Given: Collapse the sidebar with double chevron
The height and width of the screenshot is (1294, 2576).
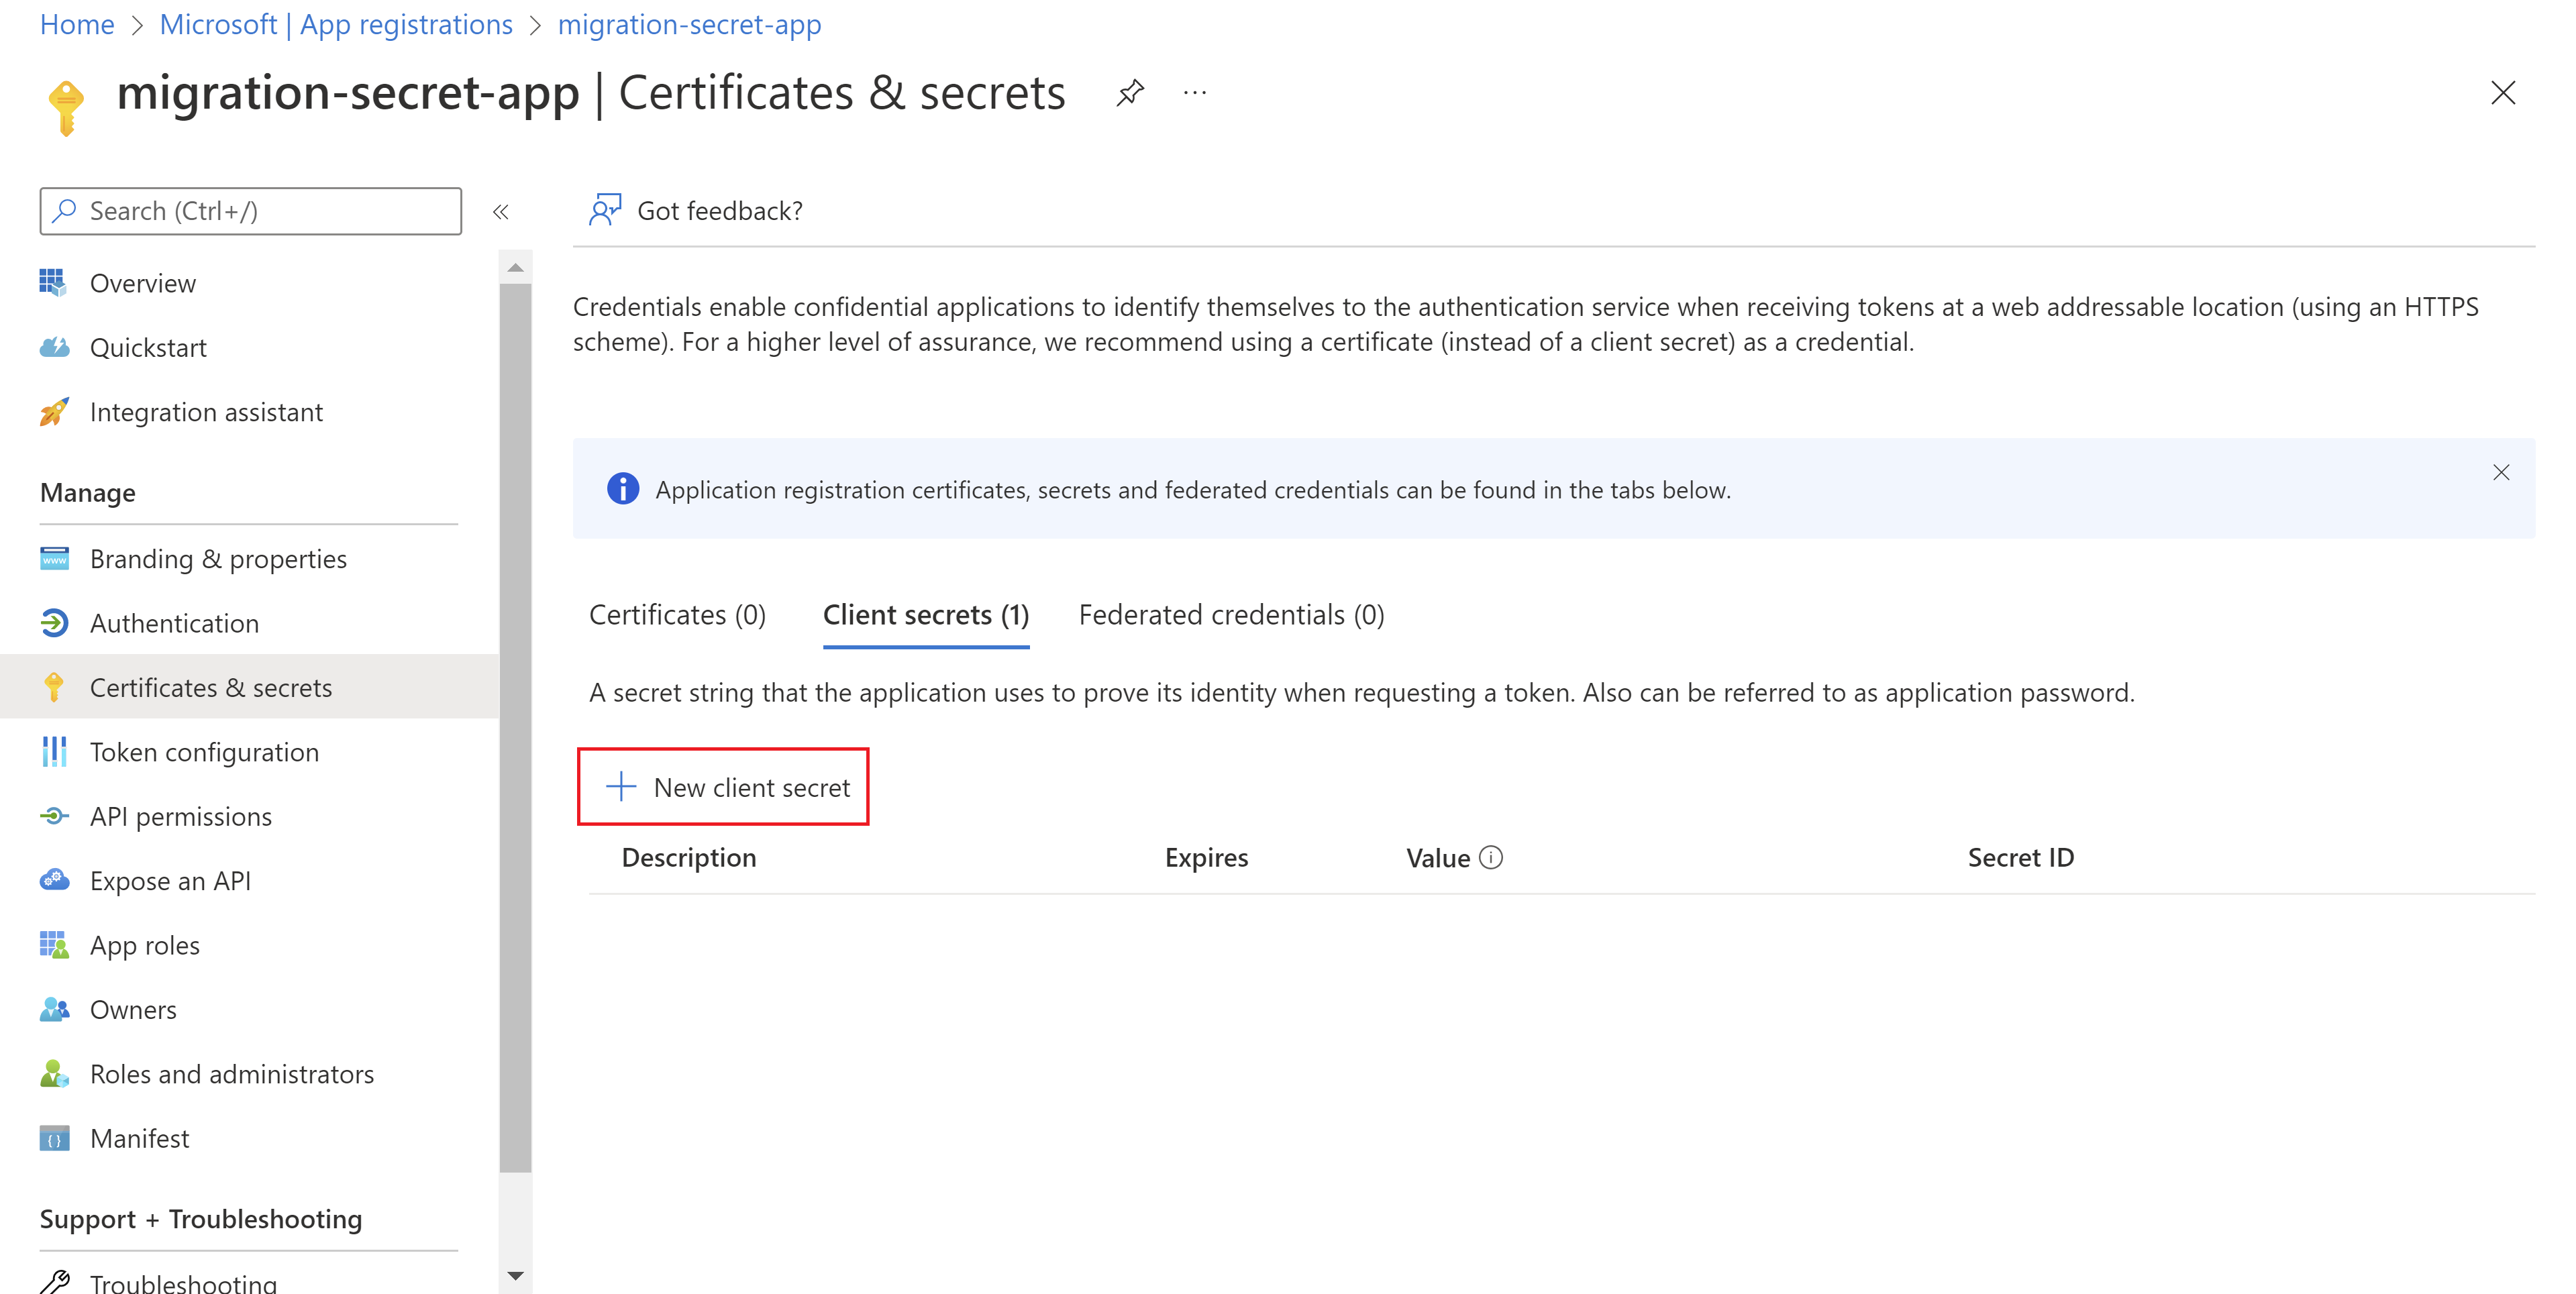Looking at the screenshot, I should click(x=501, y=212).
